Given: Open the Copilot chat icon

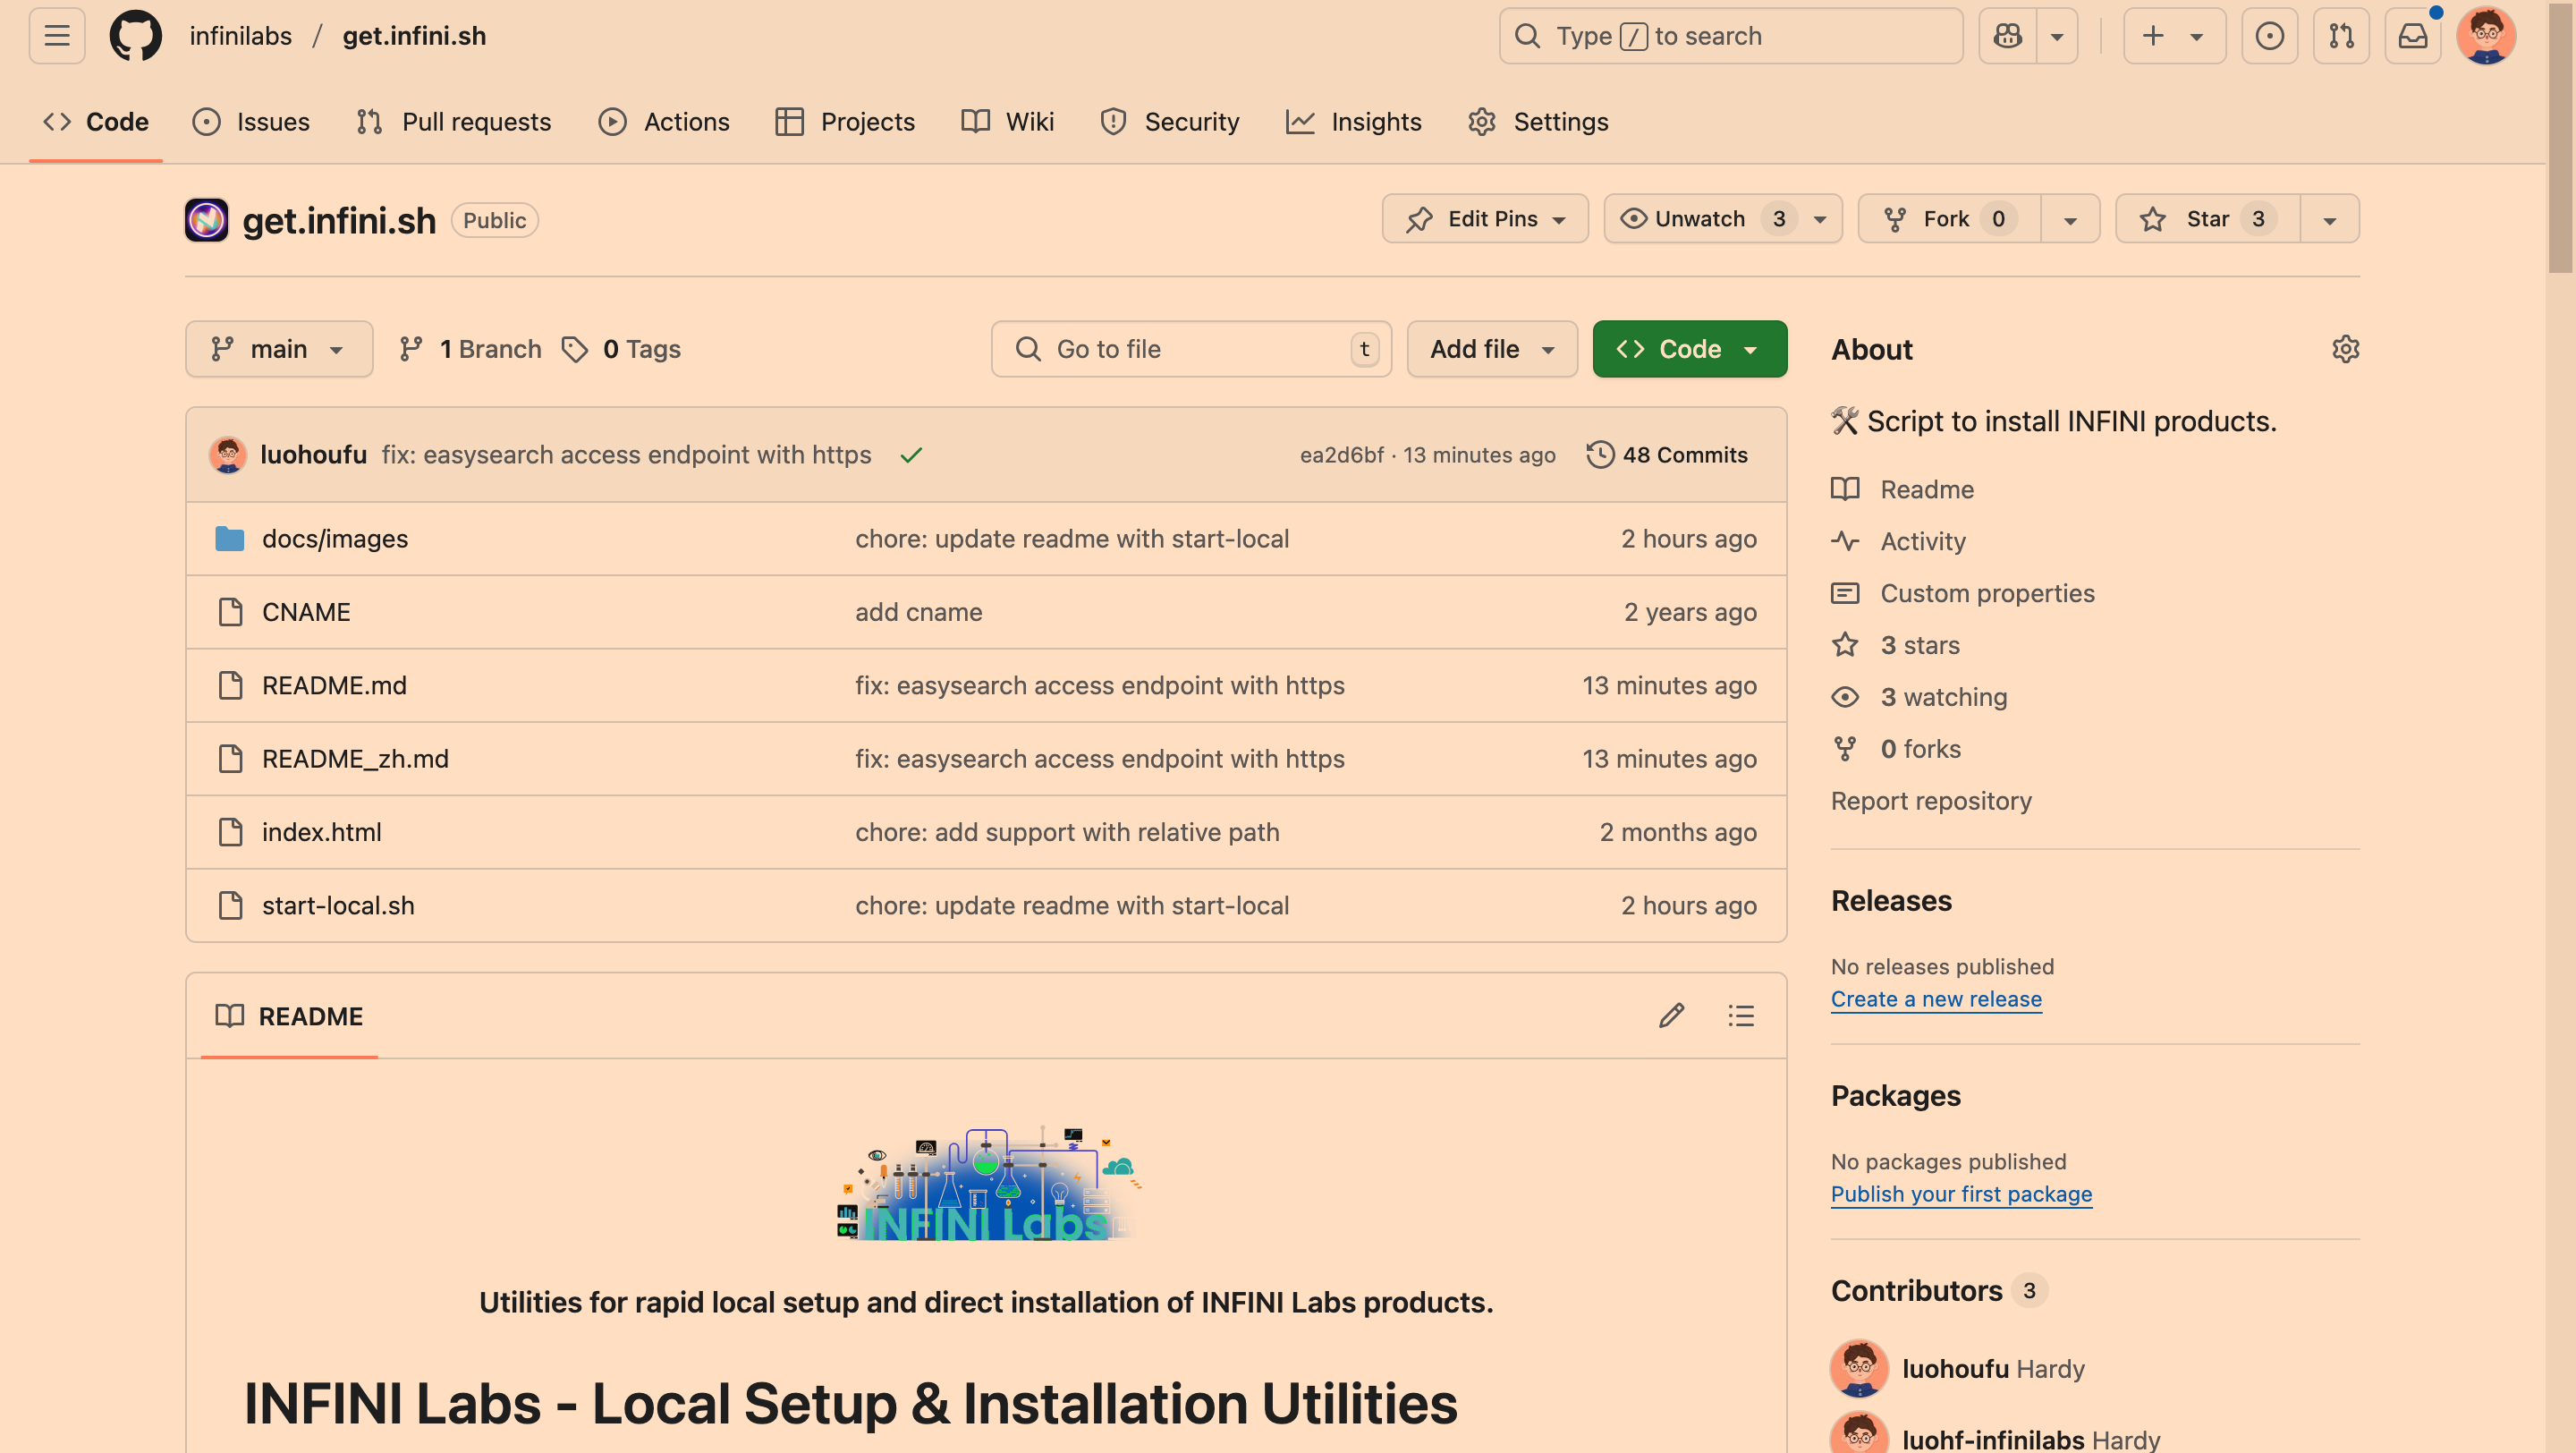Looking at the screenshot, I should pyautogui.click(x=2007, y=36).
